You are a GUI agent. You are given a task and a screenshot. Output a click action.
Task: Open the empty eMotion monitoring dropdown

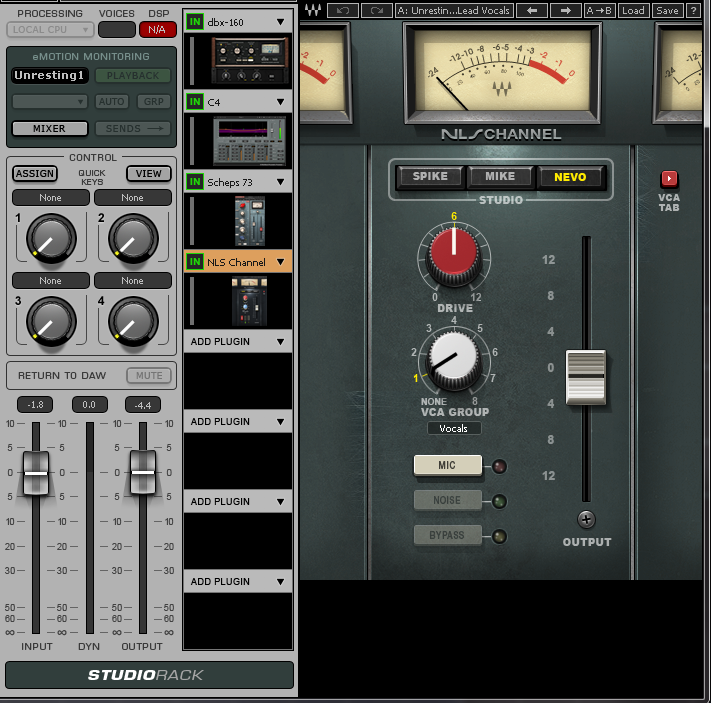tap(49, 102)
